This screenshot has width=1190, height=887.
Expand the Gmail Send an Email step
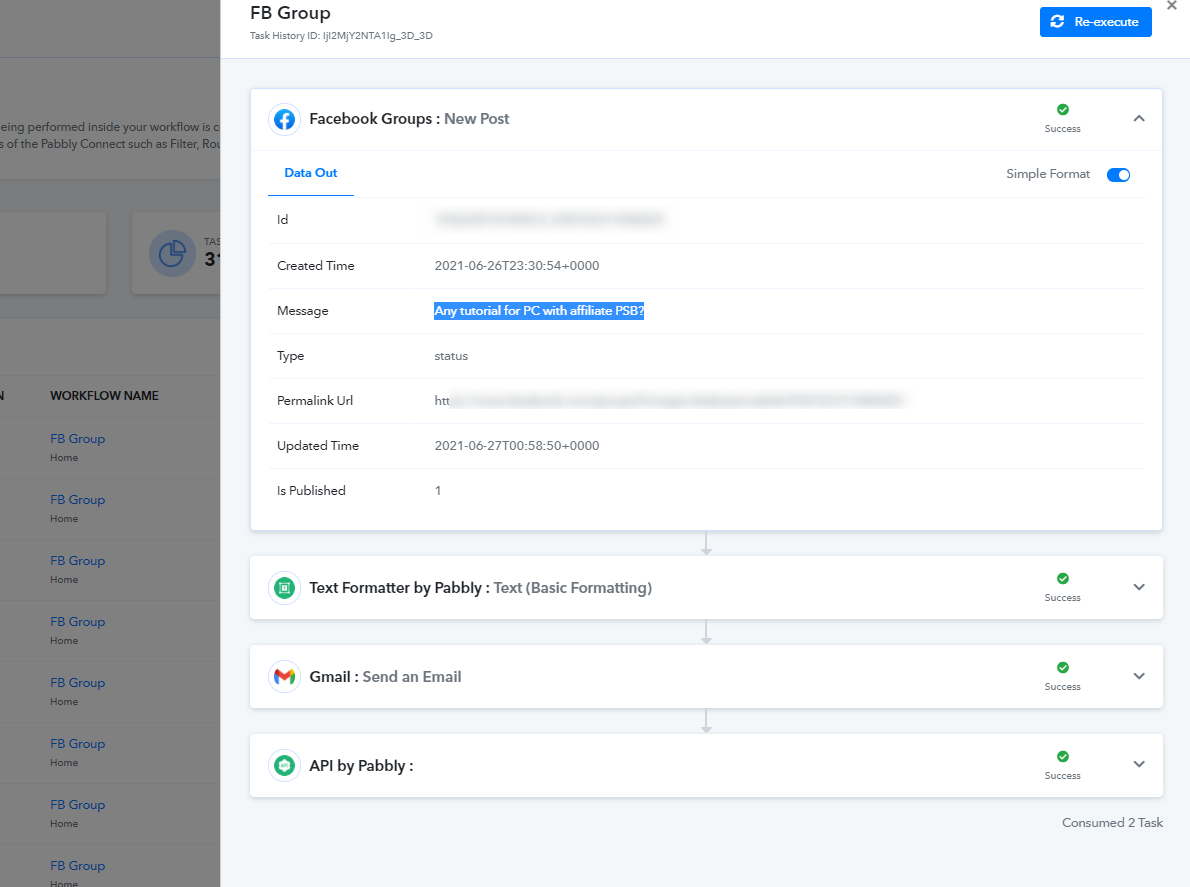pyautogui.click(x=1138, y=676)
